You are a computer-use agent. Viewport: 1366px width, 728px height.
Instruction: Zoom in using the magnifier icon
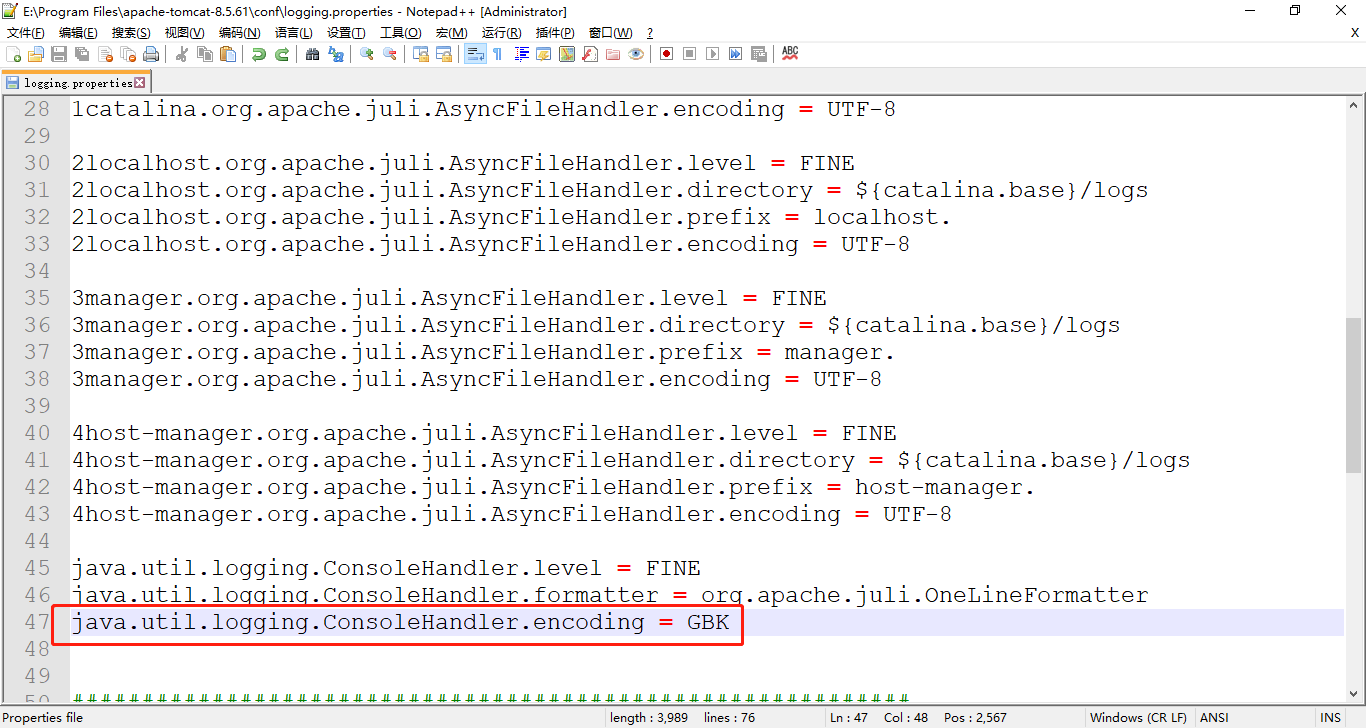(365, 53)
